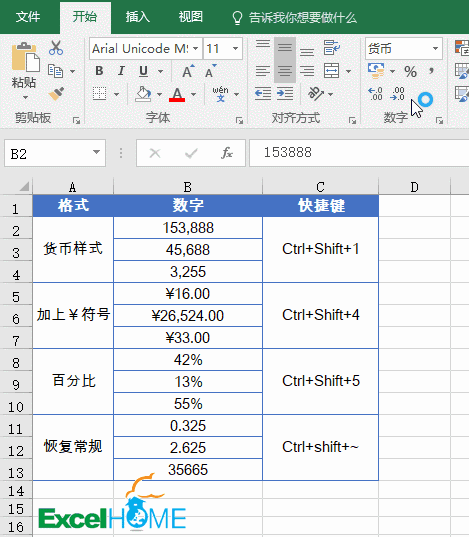The image size is (469, 537).
Task: Apply percent style
Action: click(x=410, y=71)
